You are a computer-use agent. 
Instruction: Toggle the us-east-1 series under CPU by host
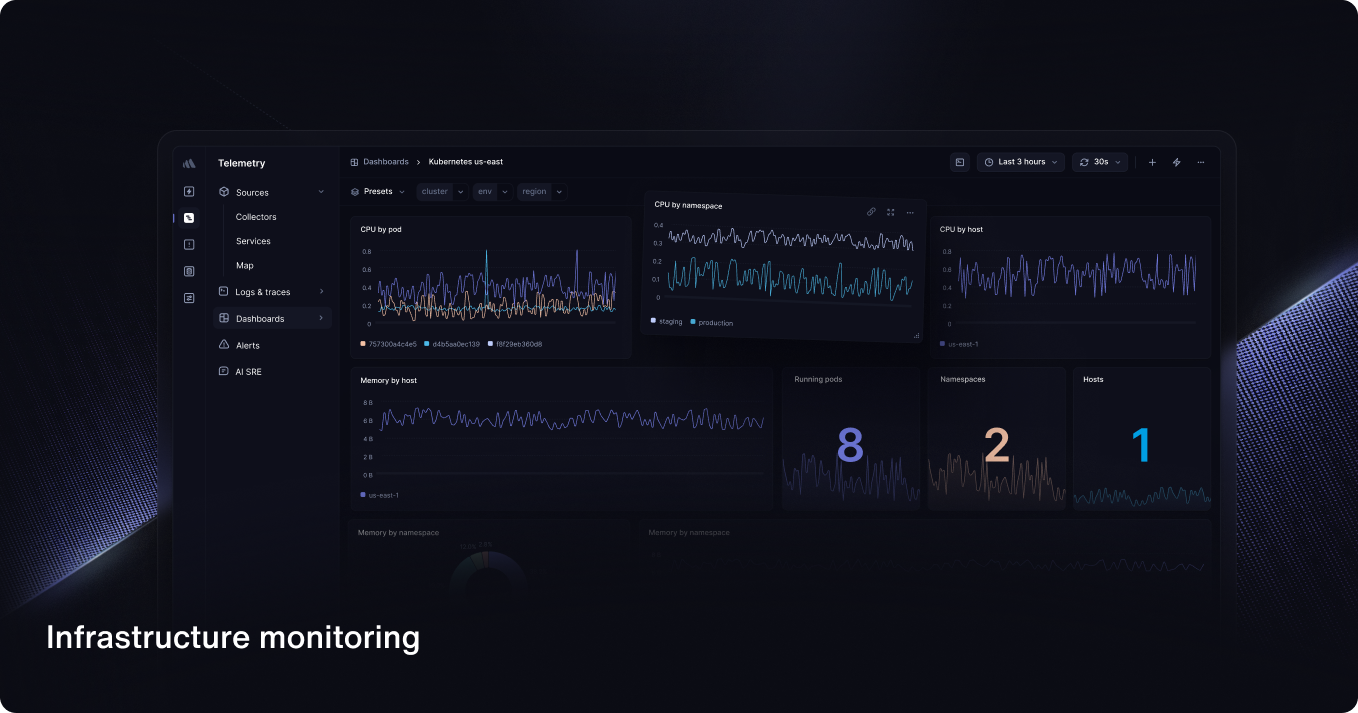coord(957,343)
